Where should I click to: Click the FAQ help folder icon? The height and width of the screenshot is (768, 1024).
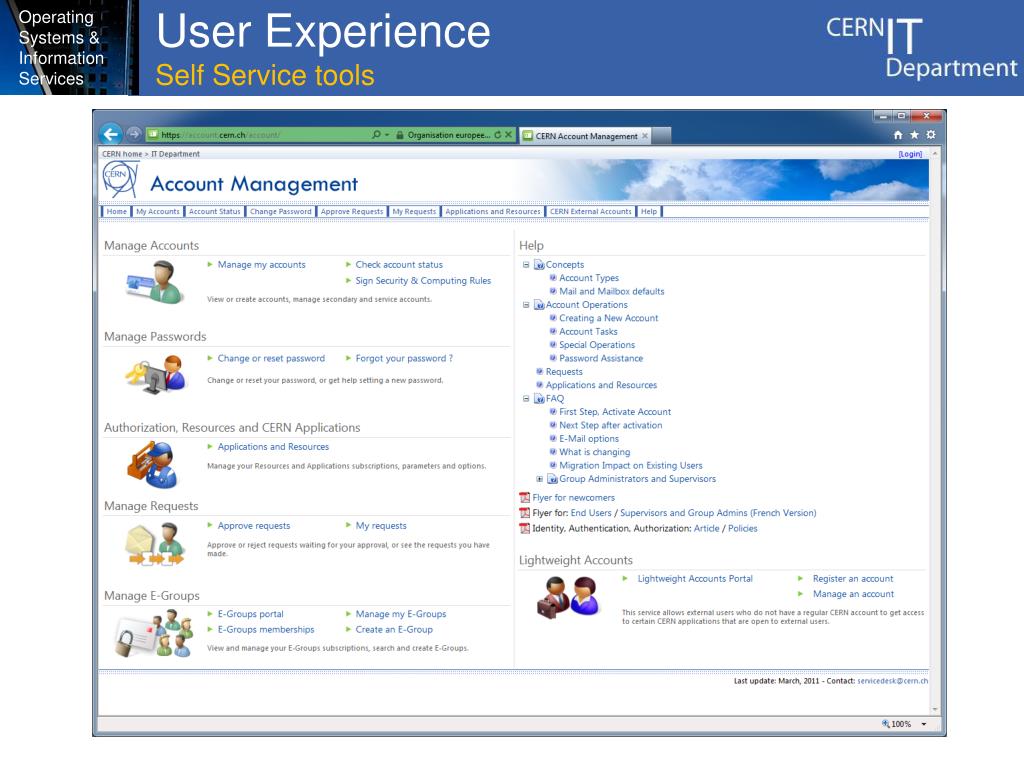click(x=539, y=398)
